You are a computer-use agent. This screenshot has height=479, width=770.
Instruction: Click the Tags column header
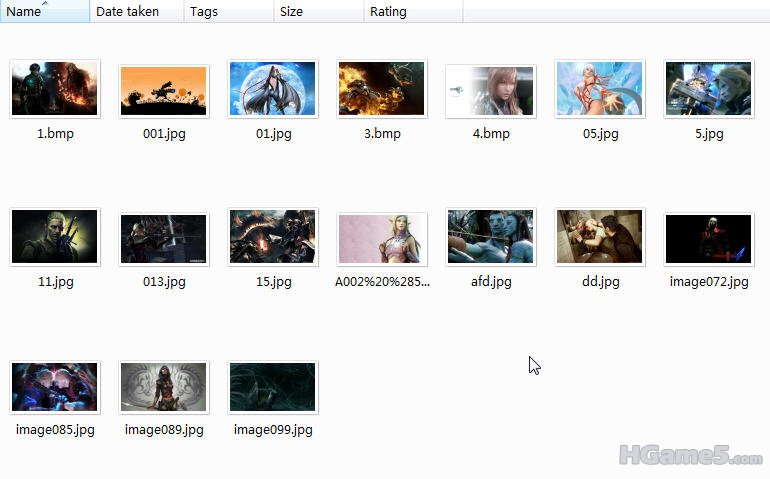(229, 11)
